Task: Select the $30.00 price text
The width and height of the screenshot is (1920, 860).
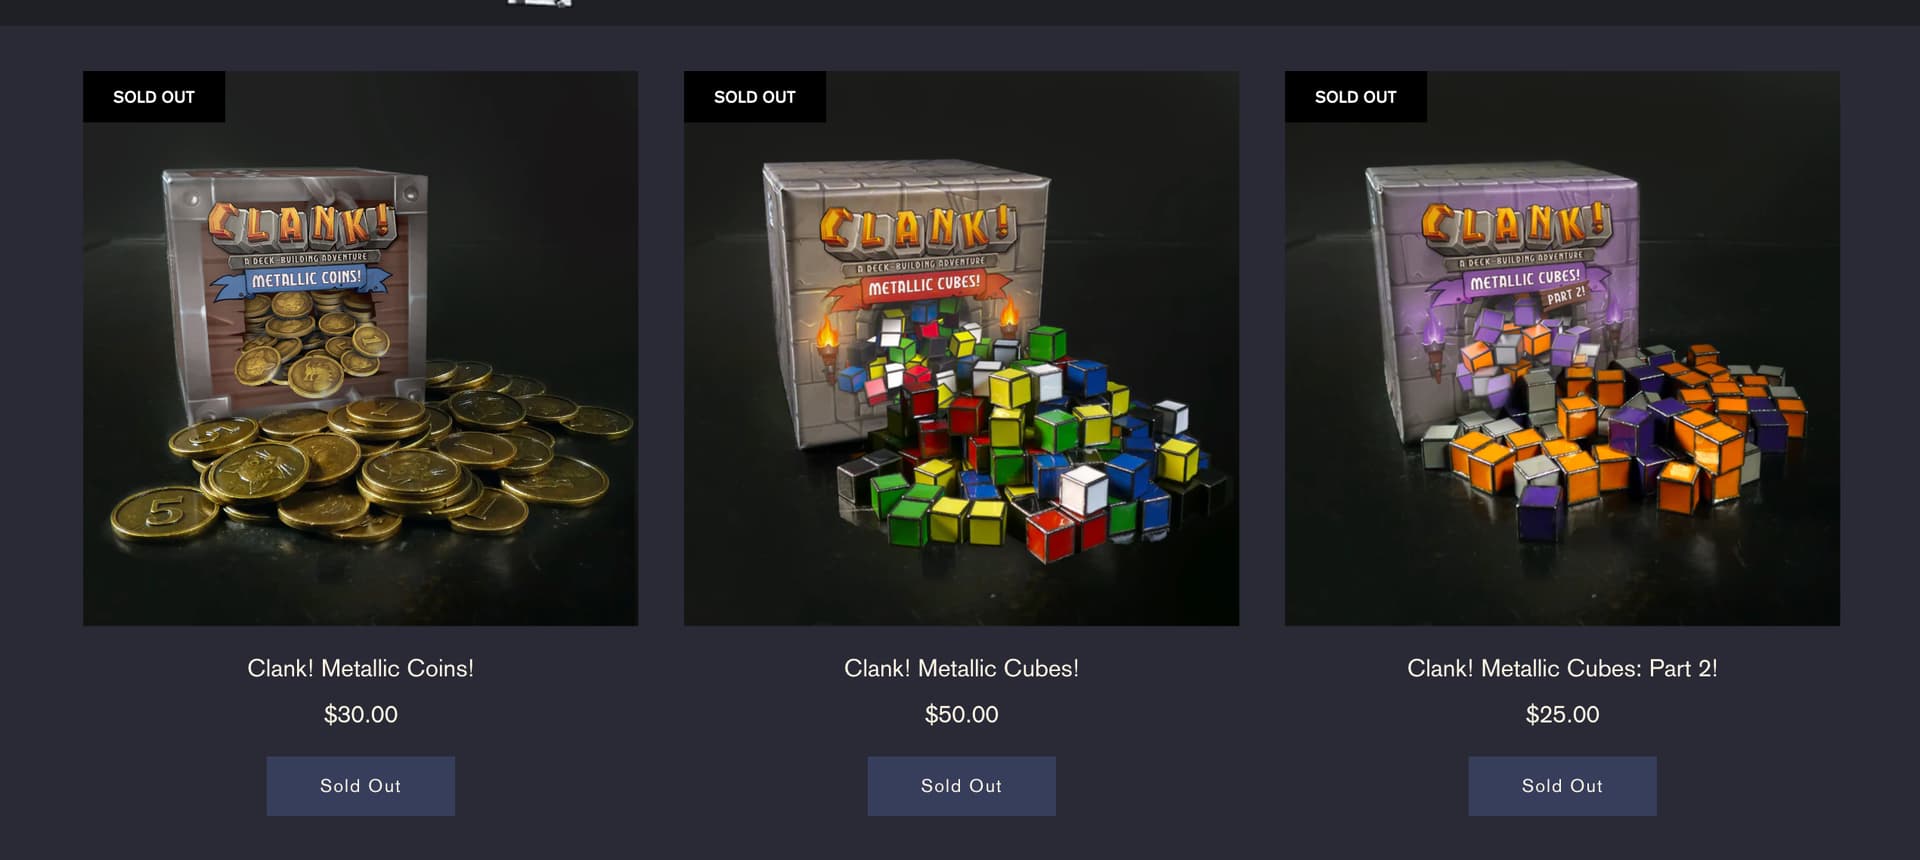Action: [360, 714]
